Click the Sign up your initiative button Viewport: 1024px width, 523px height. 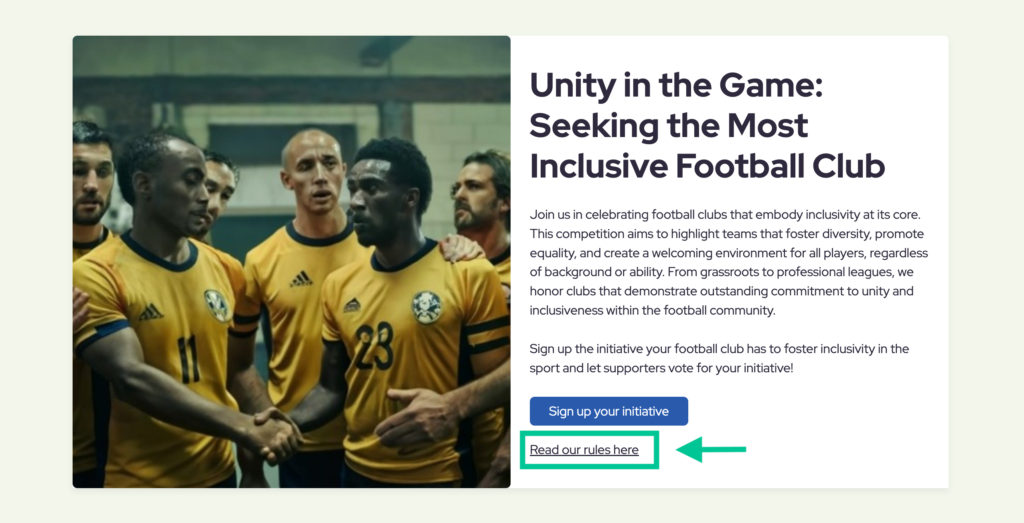click(x=608, y=411)
